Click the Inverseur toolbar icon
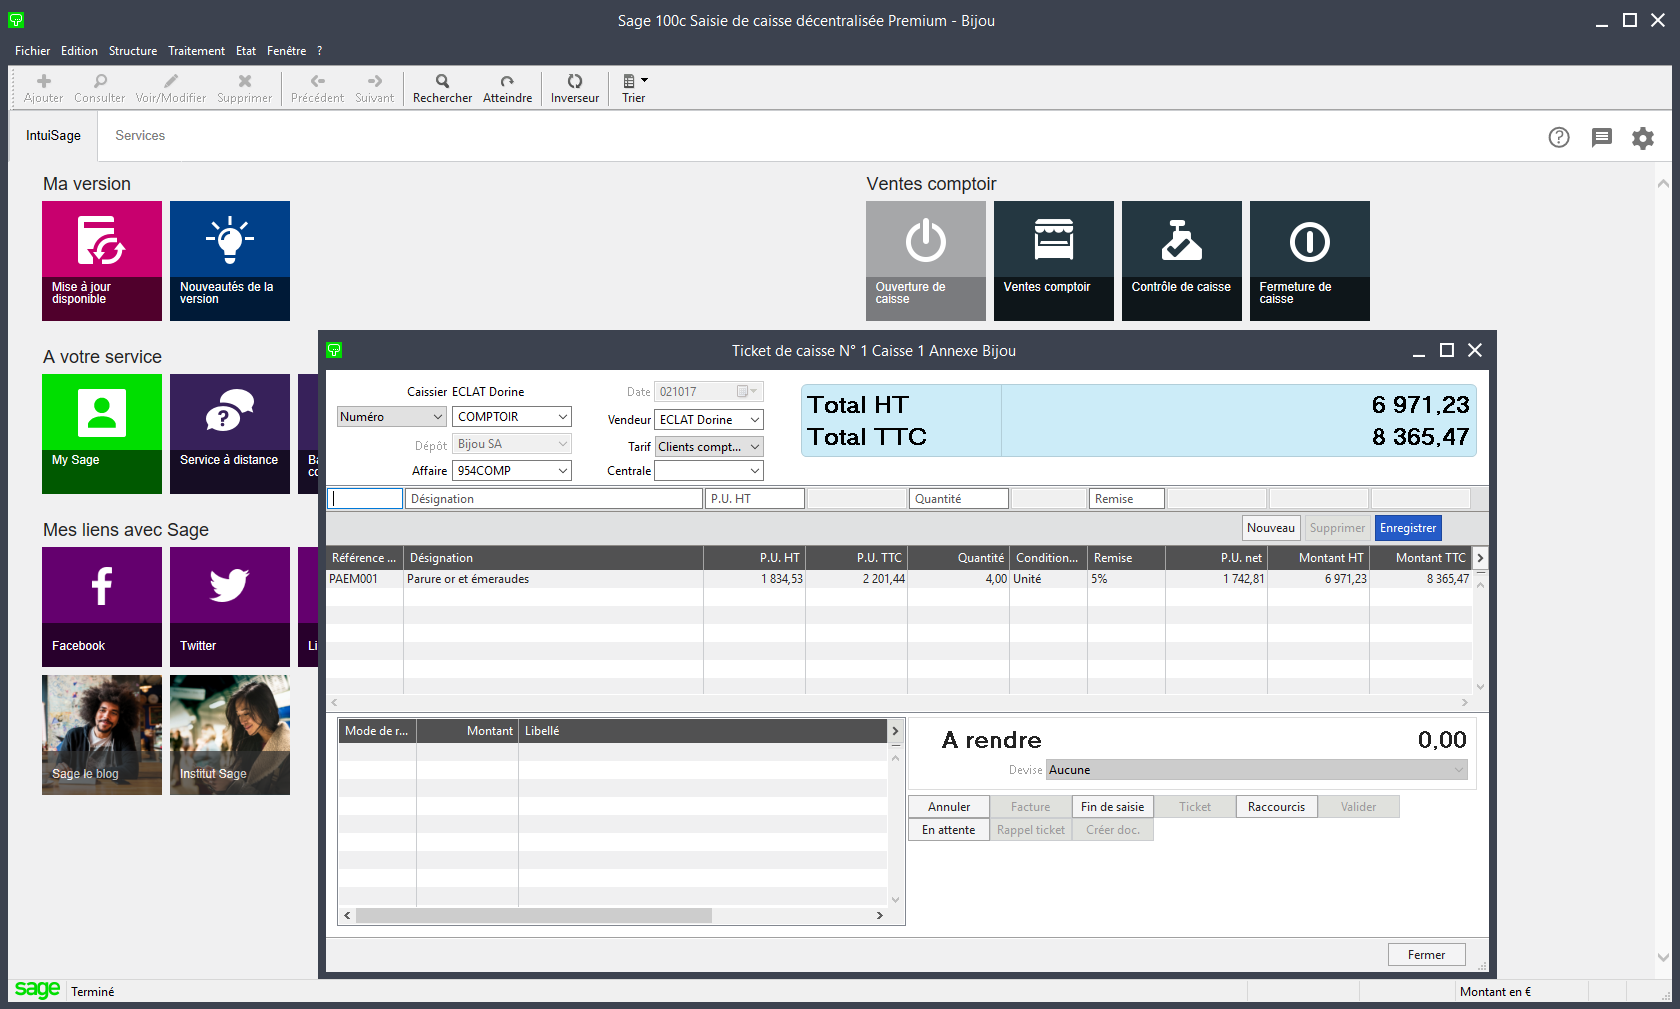 (x=575, y=88)
